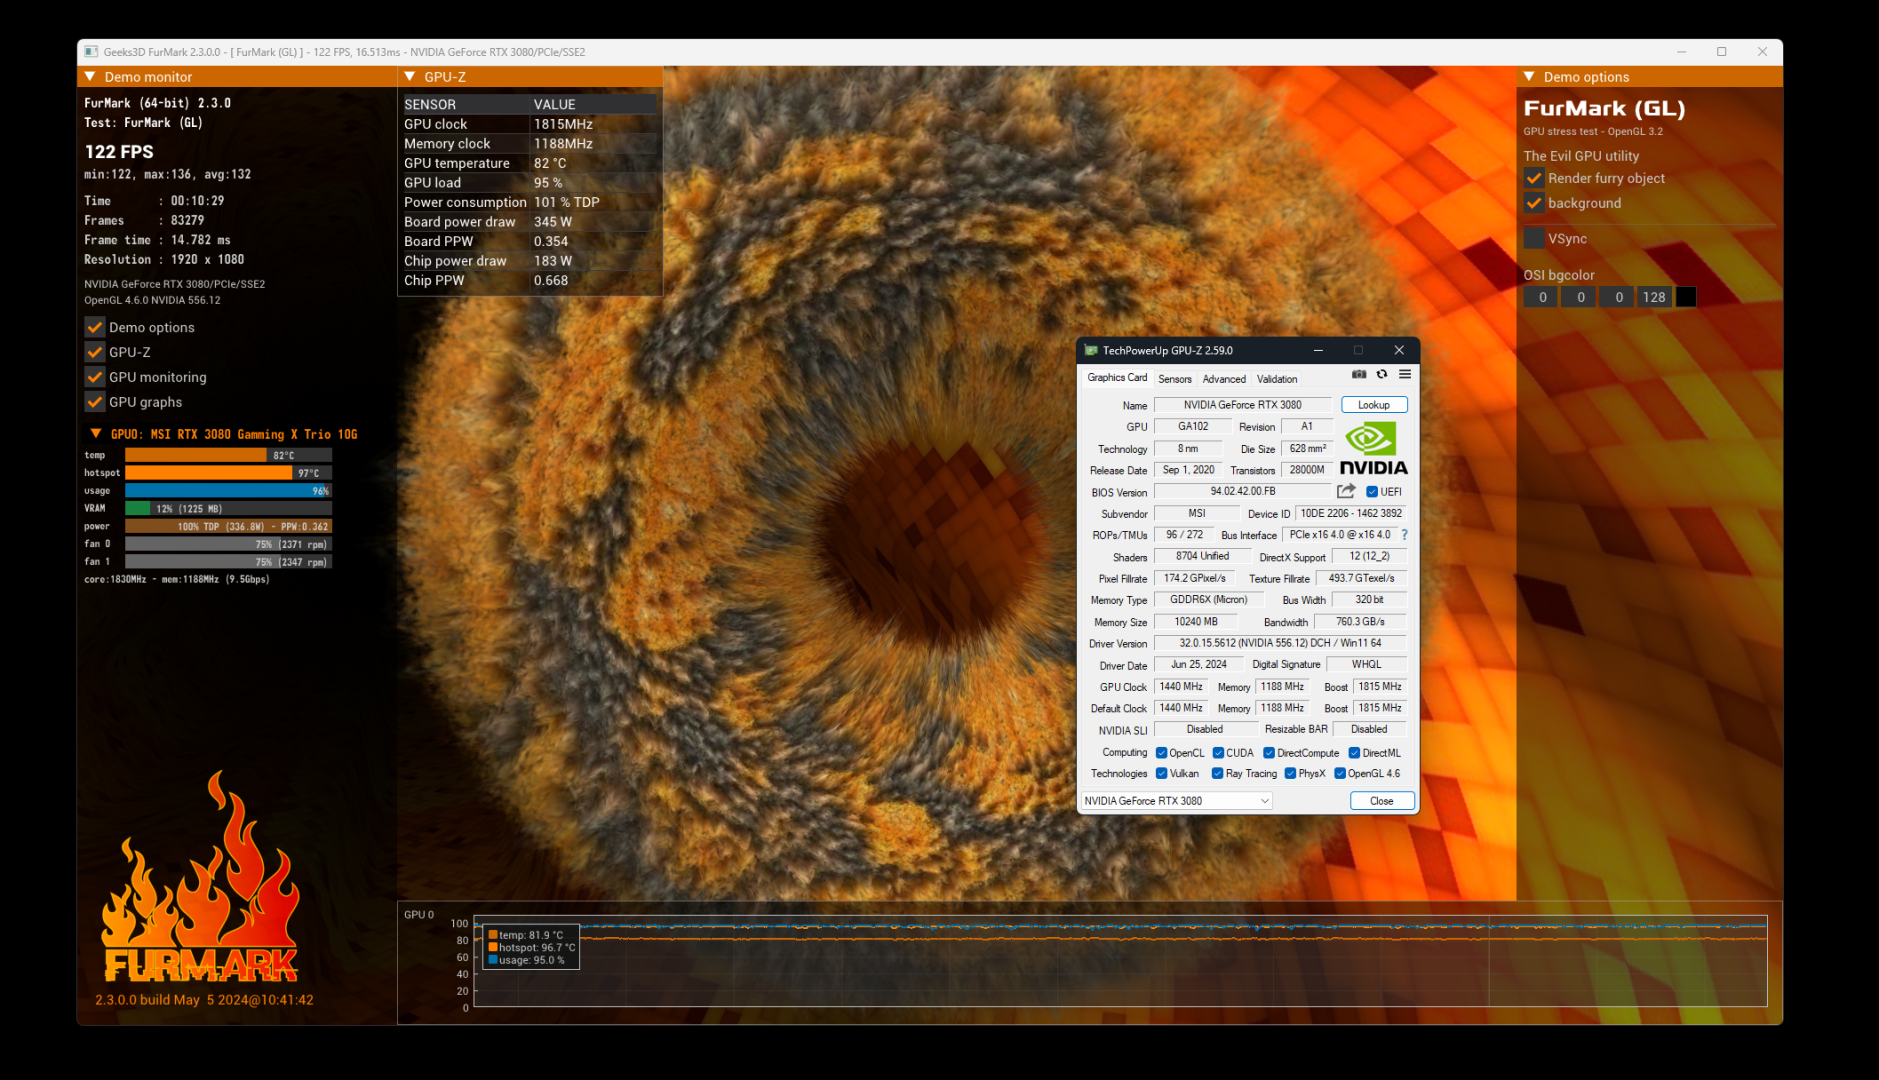This screenshot has width=1879, height=1080.
Task: Click the Device ID value field
Action: coord(1351,513)
